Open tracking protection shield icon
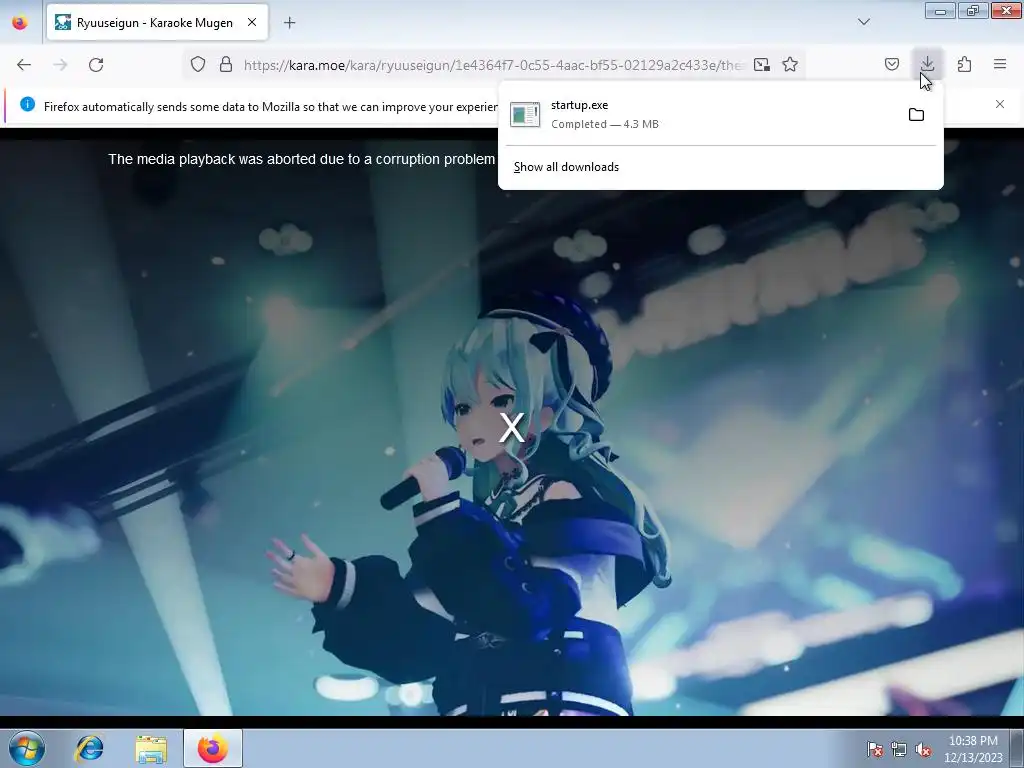1024x768 pixels. (198, 64)
